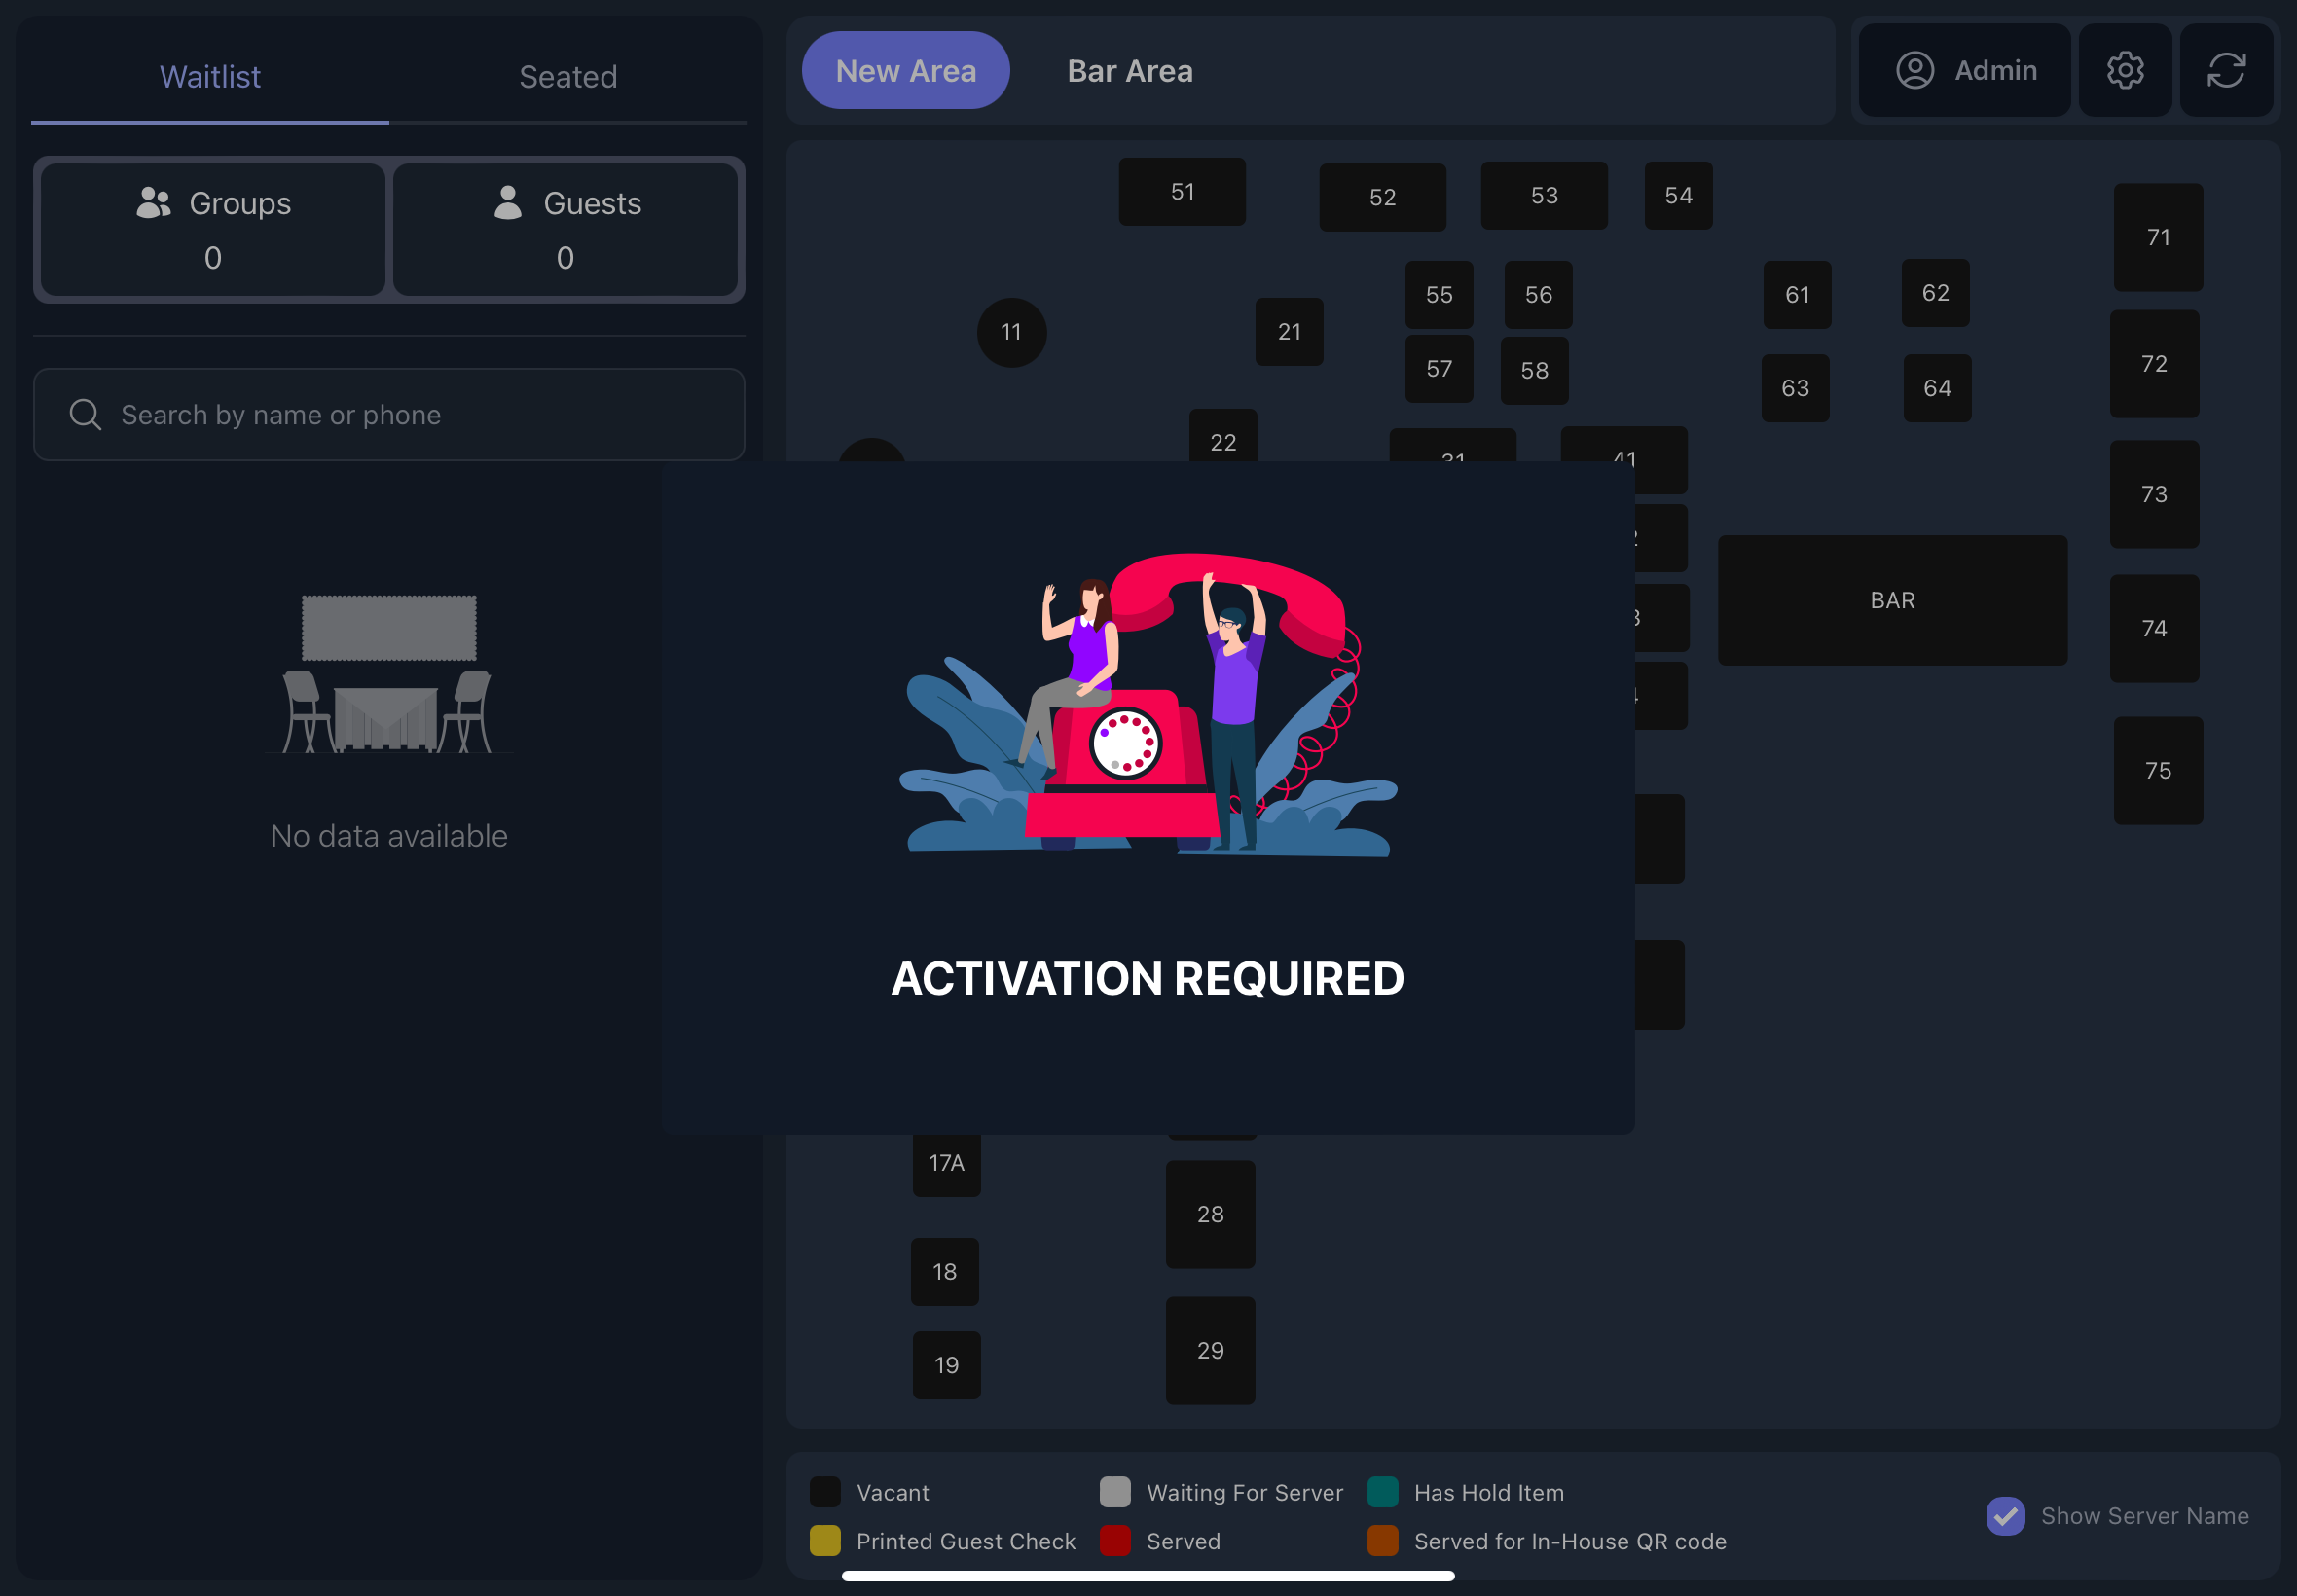Click the Printed Guest Check yellow swatch
The image size is (2297, 1596).
pos(825,1541)
